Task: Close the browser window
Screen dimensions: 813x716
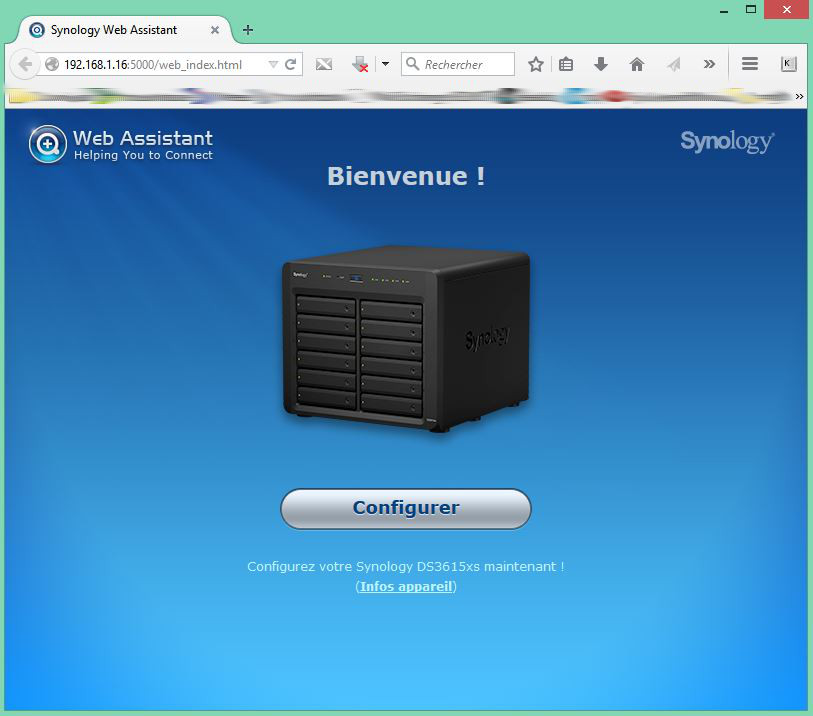Action: coord(787,9)
